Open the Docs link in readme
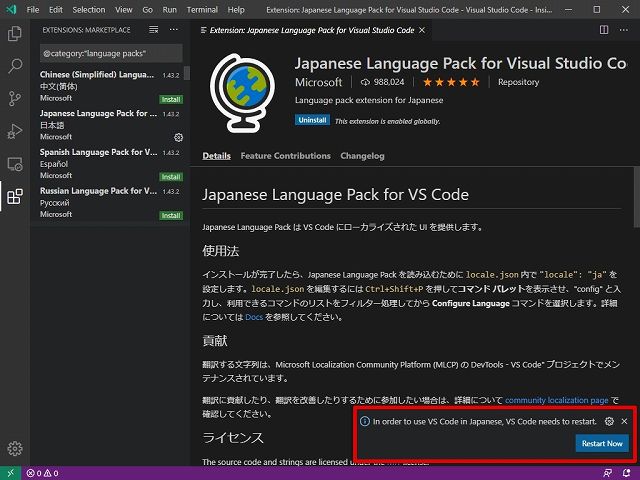Viewport: 640px width, 480px height. click(x=253, y=317)
